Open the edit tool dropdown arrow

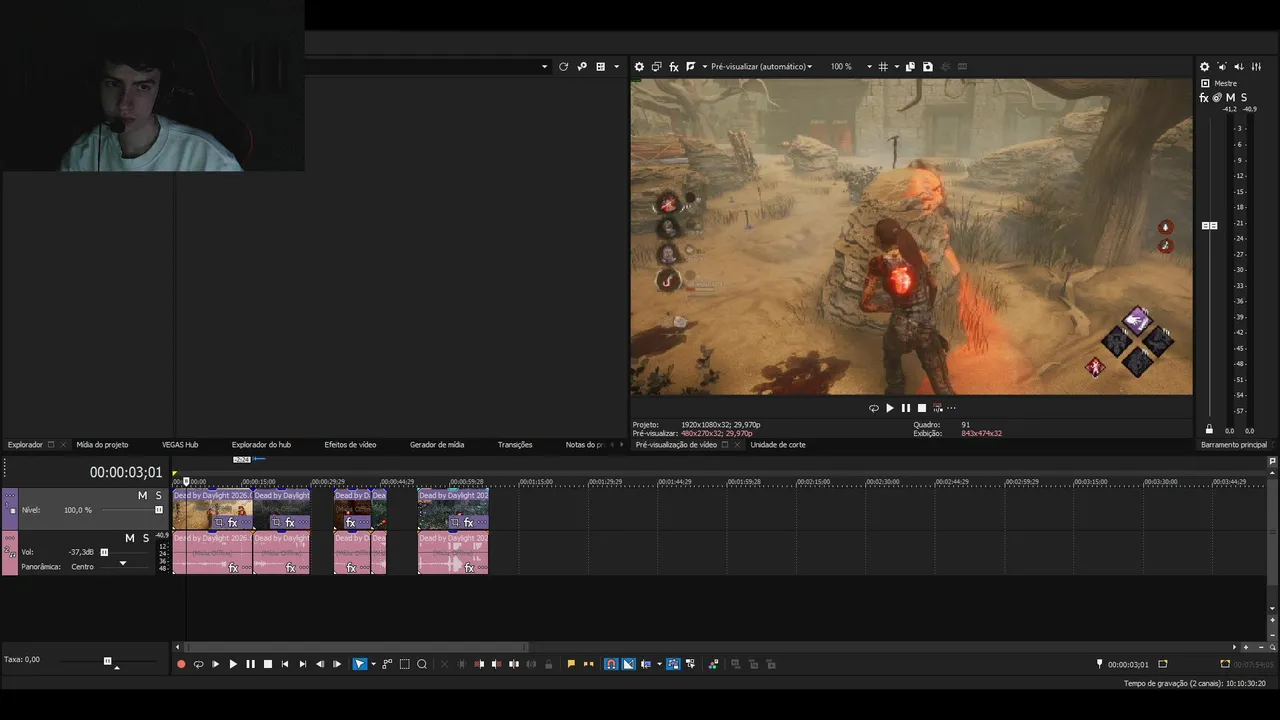373,664
